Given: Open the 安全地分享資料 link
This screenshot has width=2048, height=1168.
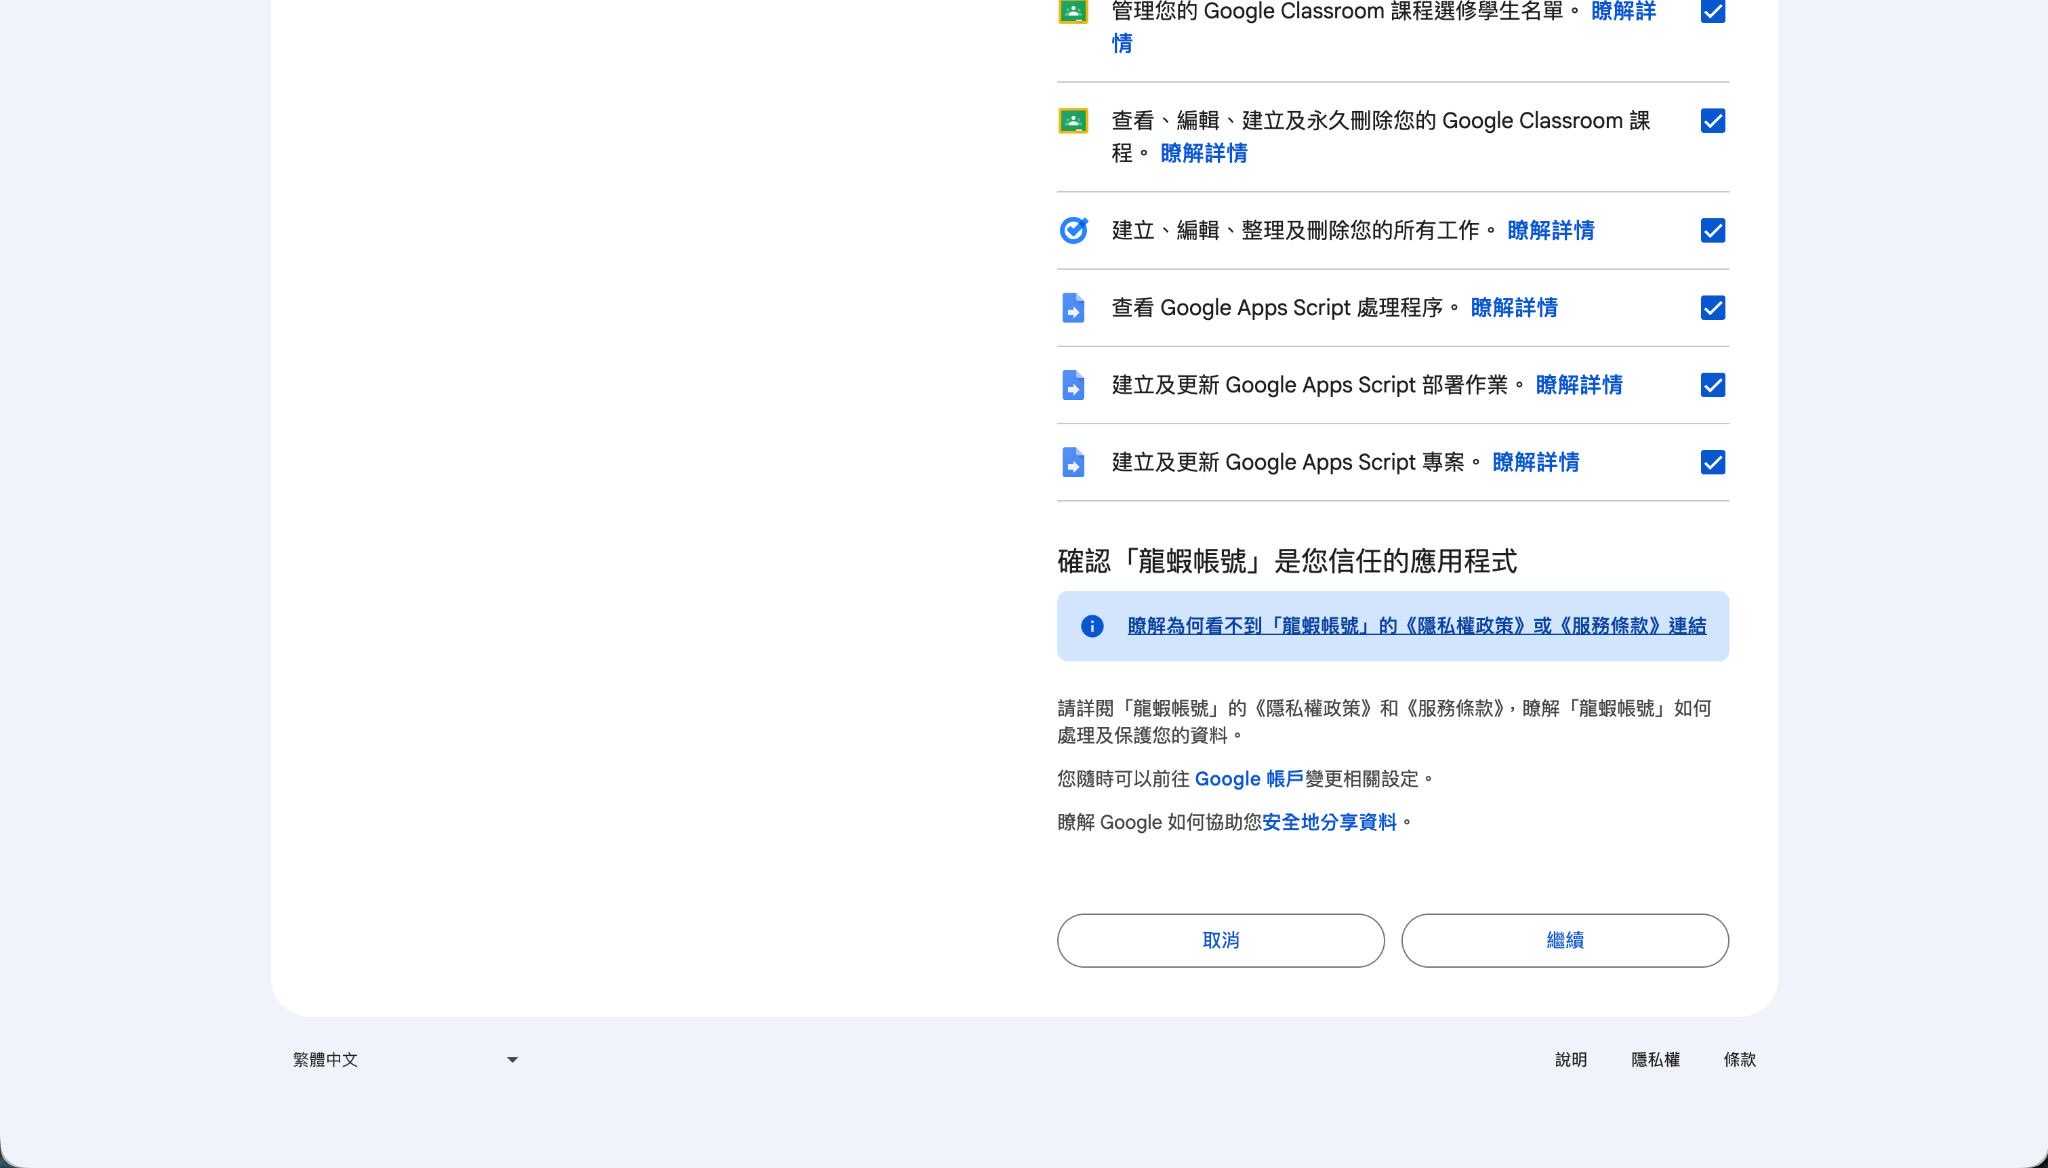Looking at the screenshot, I should click(x=1329, y=822).
